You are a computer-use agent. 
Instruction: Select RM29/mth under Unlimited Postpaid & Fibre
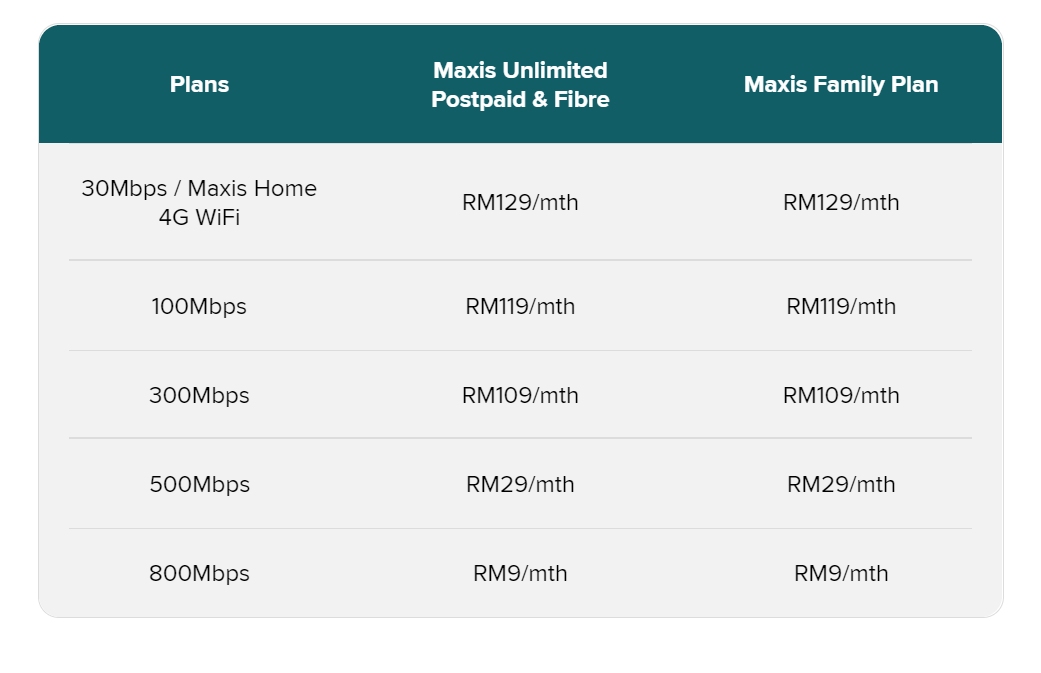[x=520, y=484]
